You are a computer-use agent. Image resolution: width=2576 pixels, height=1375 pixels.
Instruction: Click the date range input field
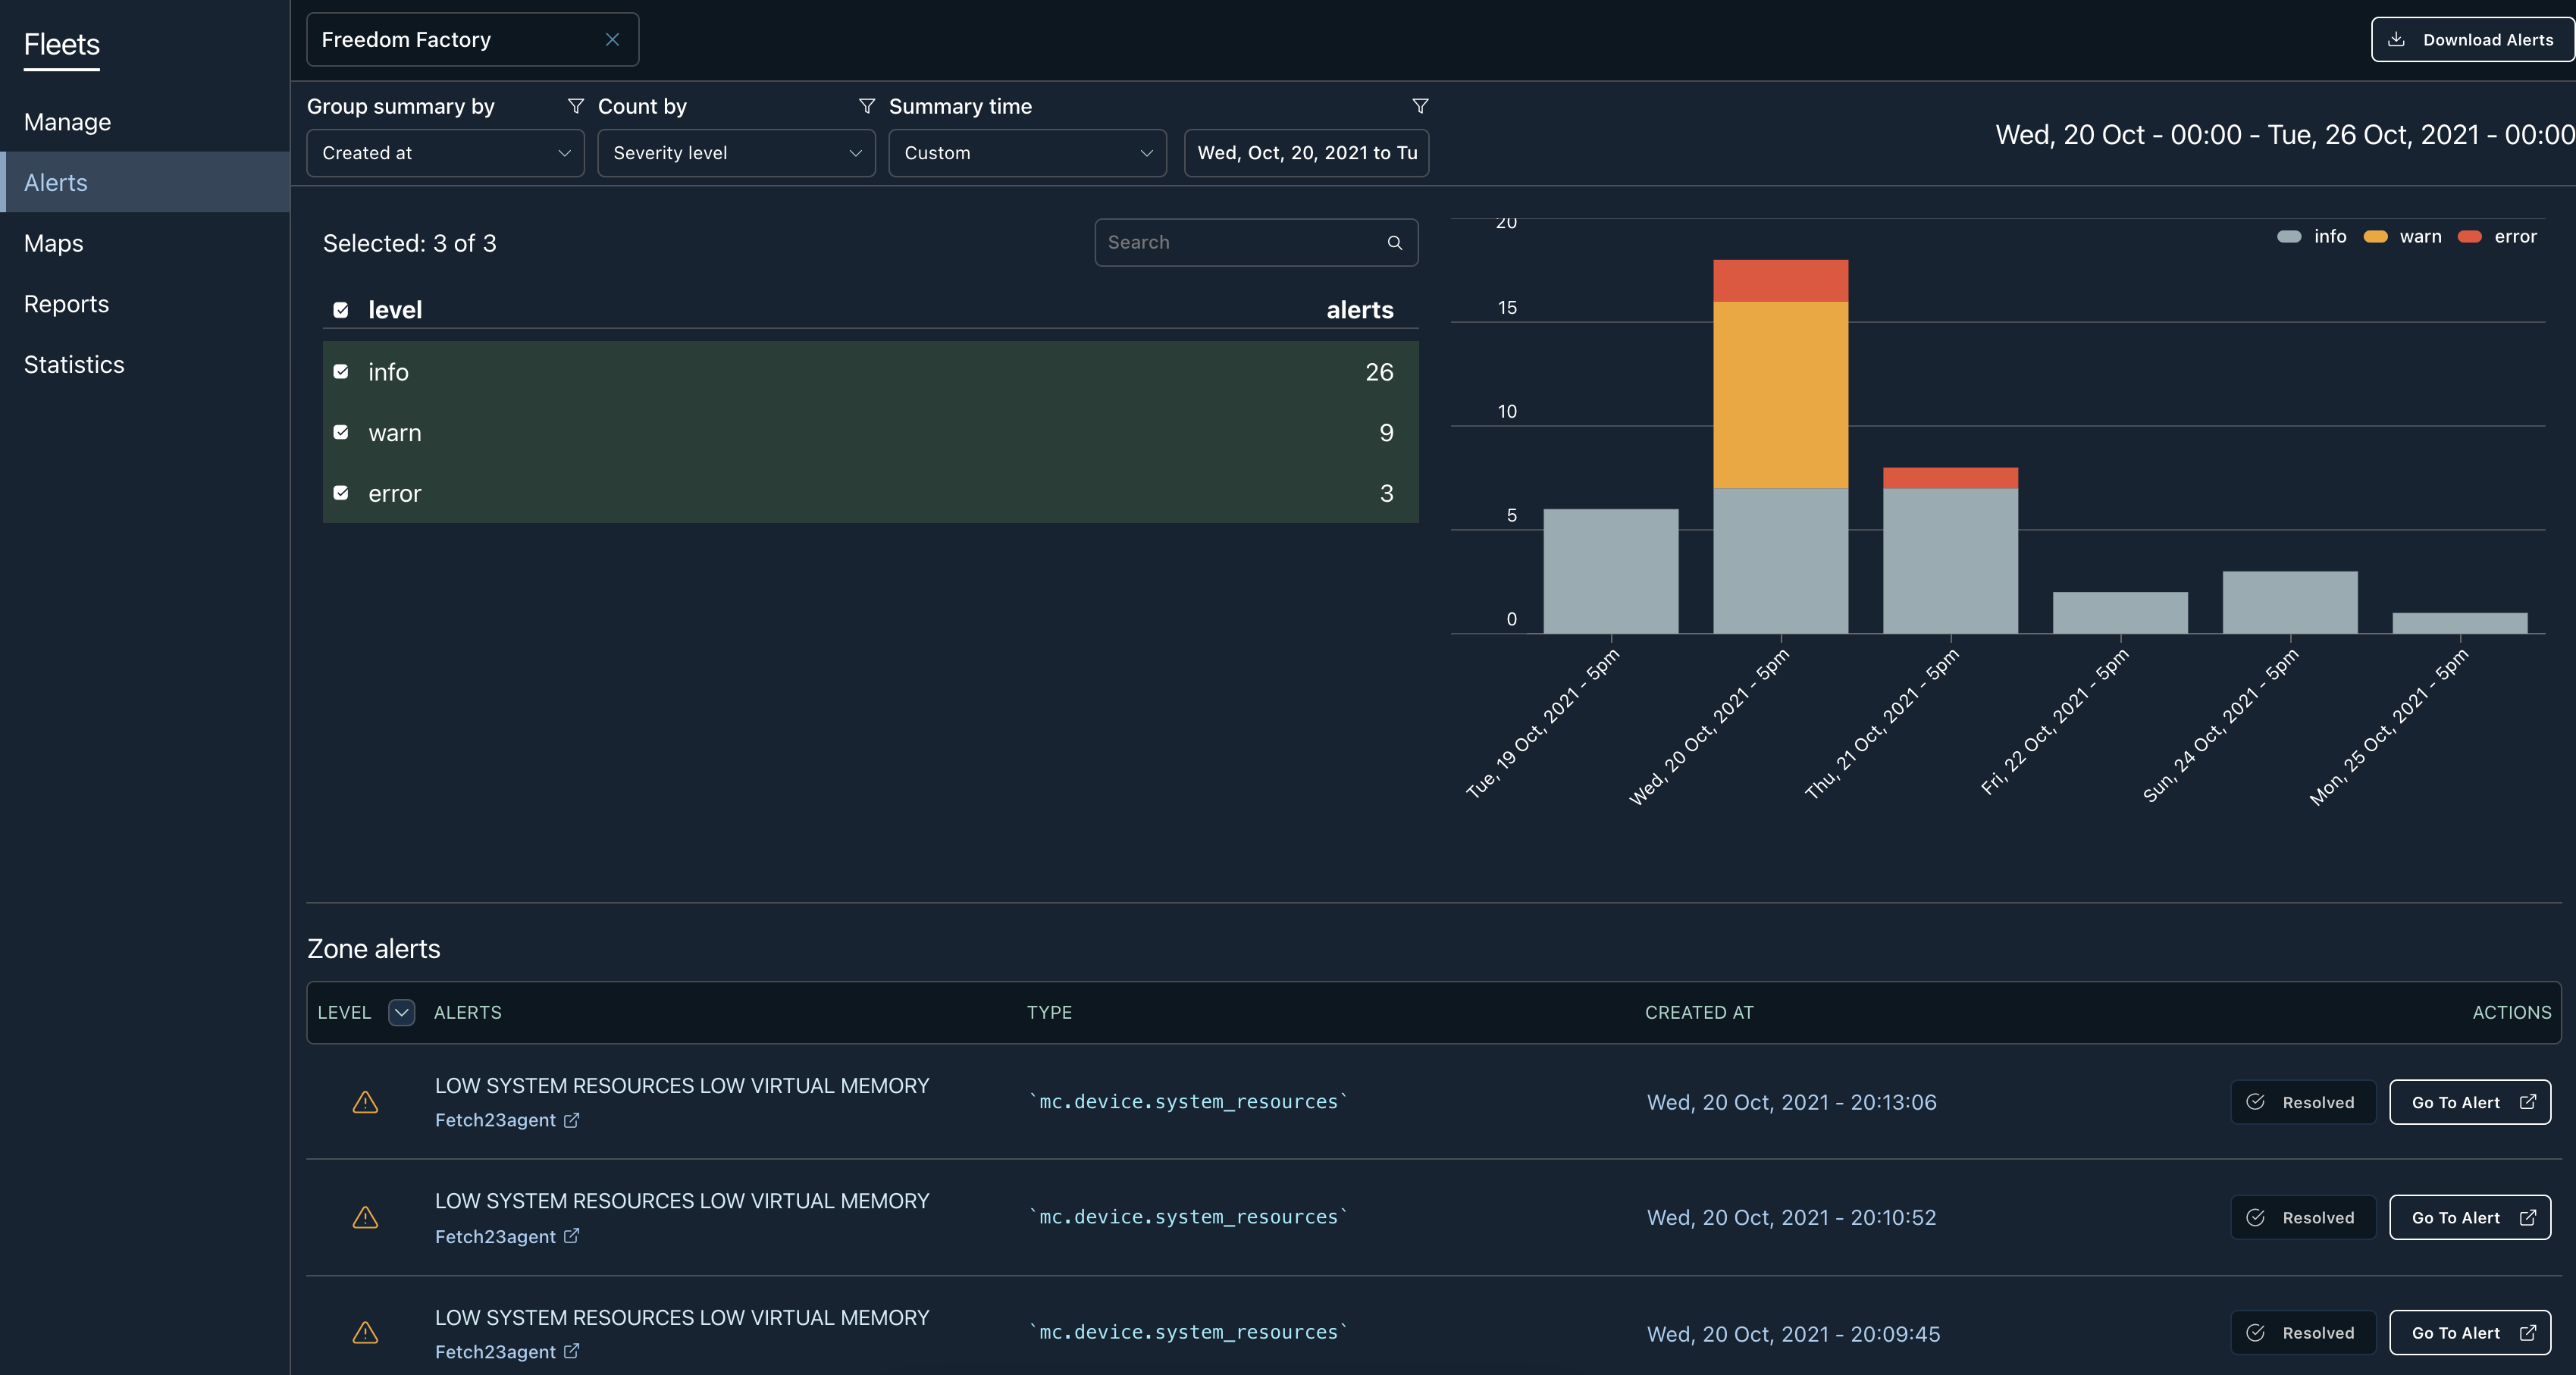(1306, 153)
